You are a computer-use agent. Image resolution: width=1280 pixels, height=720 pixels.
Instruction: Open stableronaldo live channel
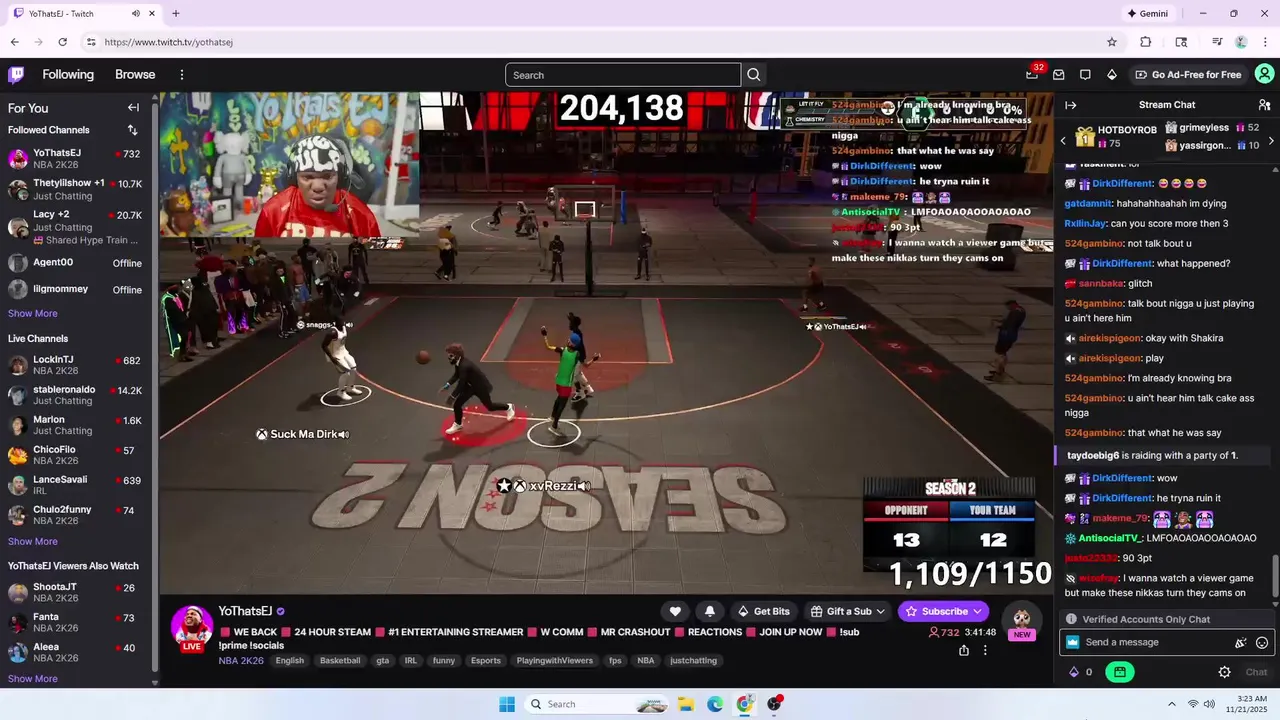tap(76, 395)
